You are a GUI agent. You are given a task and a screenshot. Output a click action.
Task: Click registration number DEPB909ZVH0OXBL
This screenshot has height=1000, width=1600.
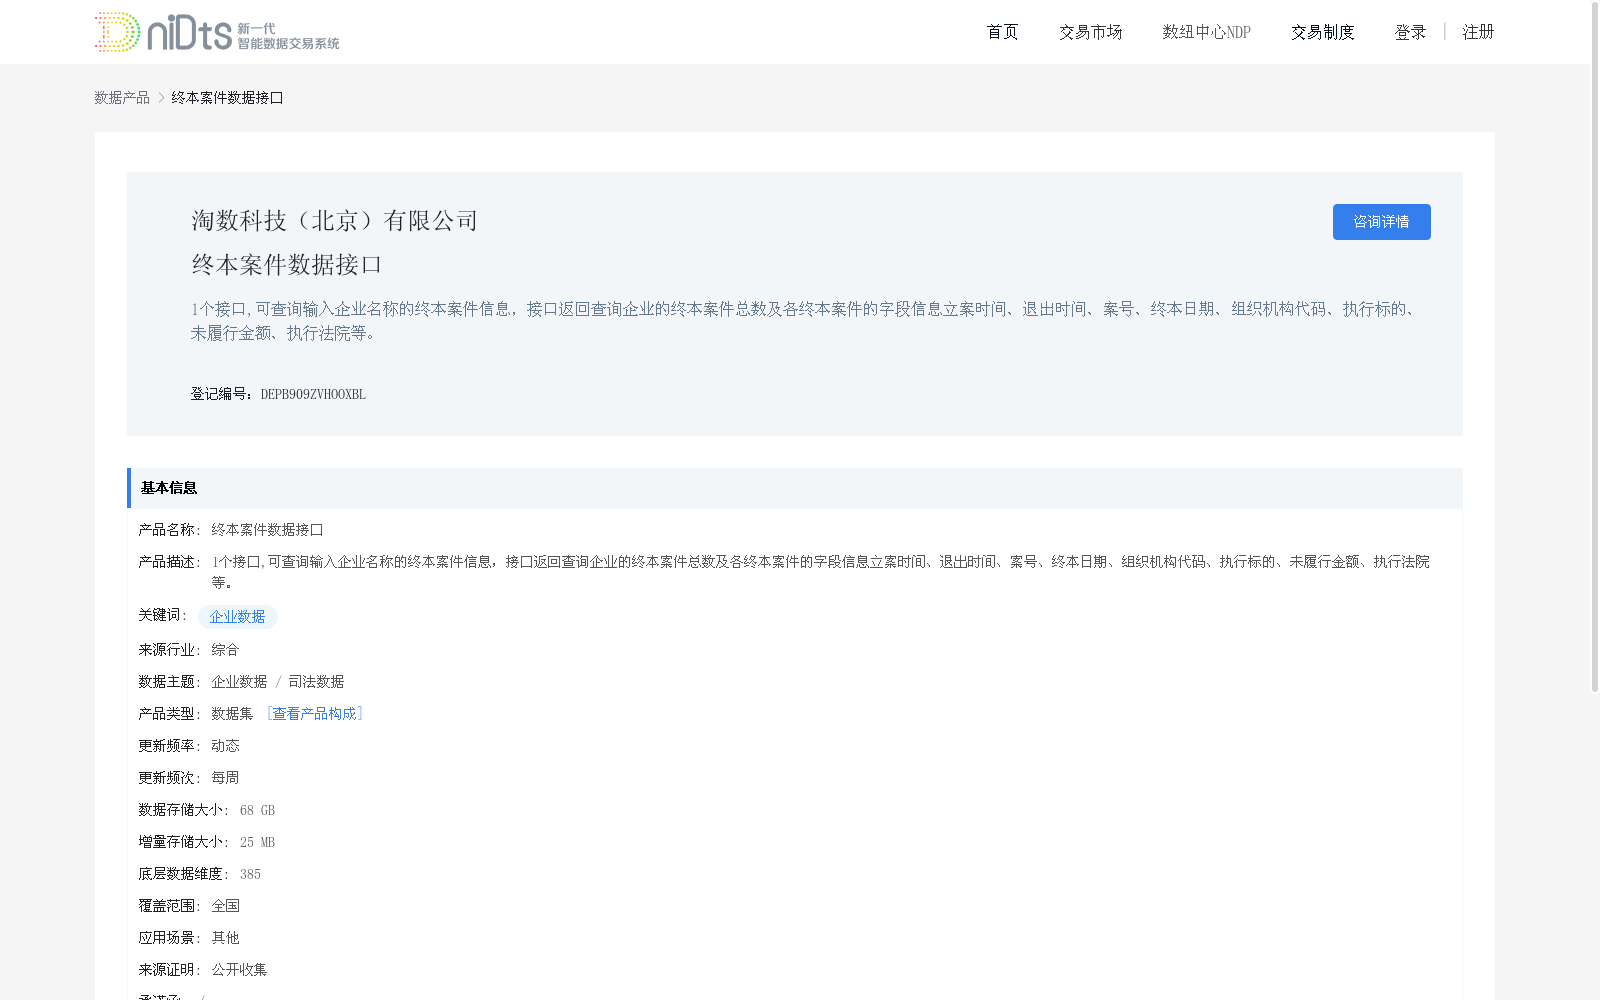coord(313,394)
